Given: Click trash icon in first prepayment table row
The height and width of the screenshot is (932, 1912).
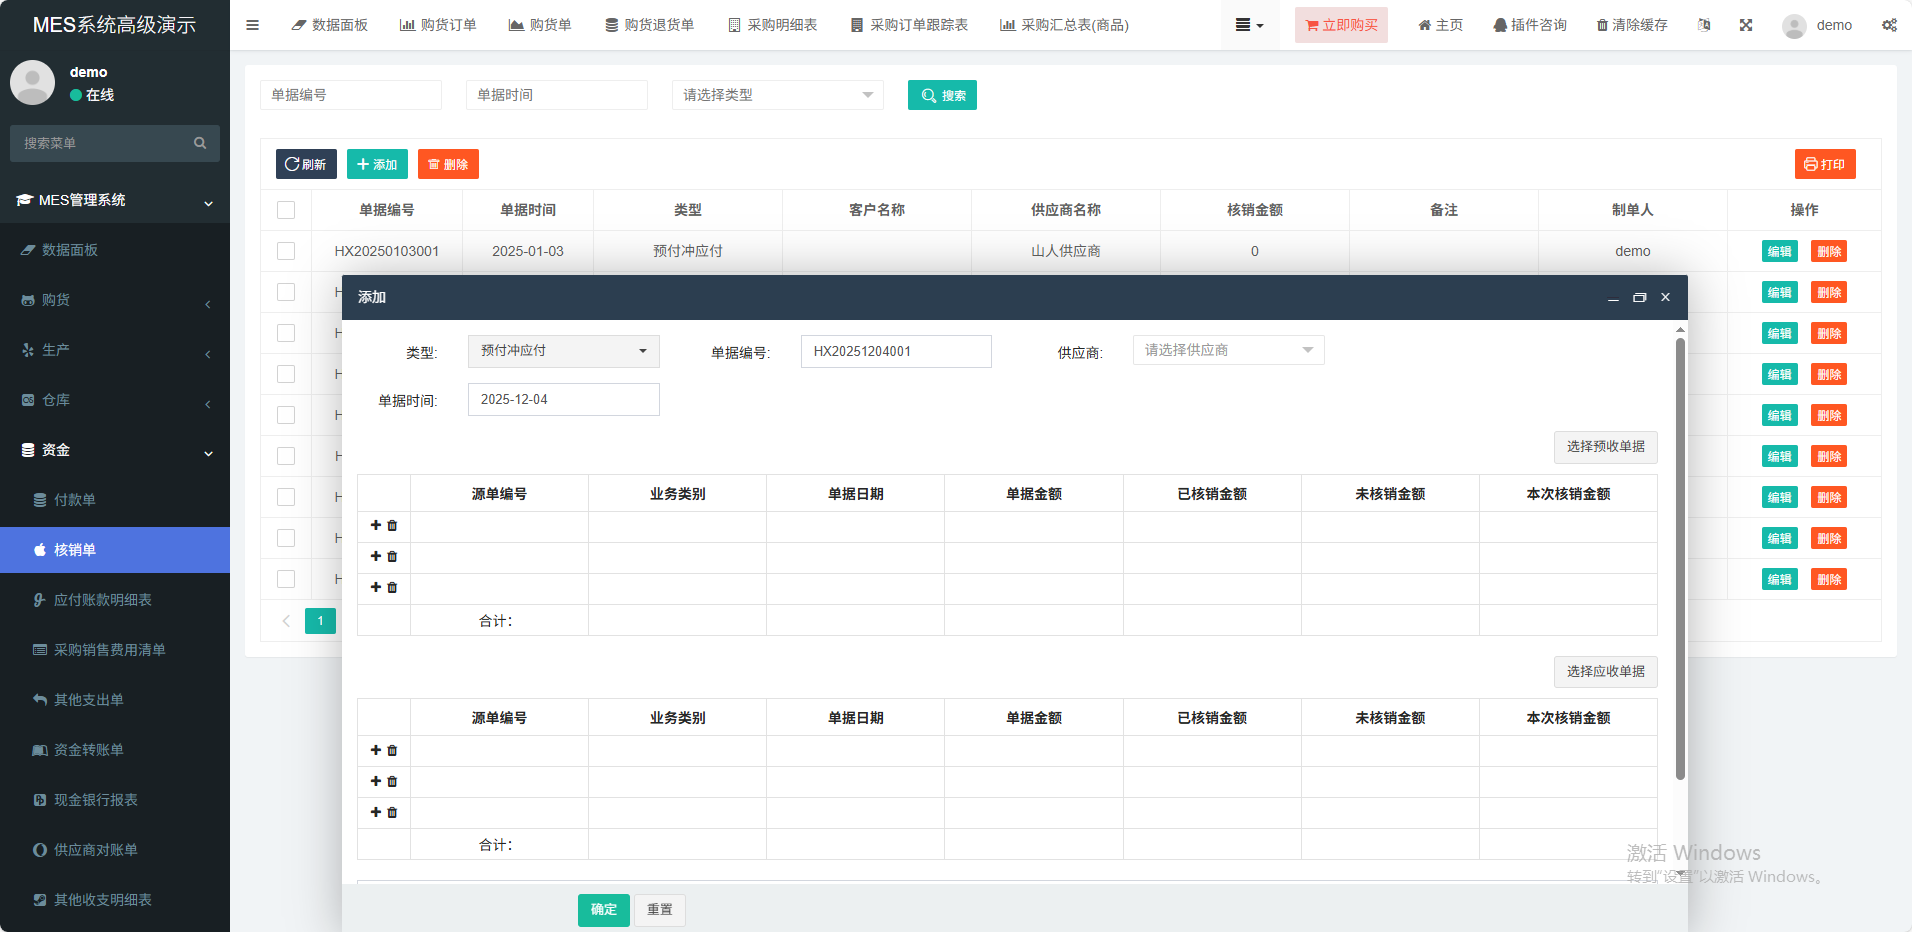Looking at the screenshot, I should click(x=392, y=526).
